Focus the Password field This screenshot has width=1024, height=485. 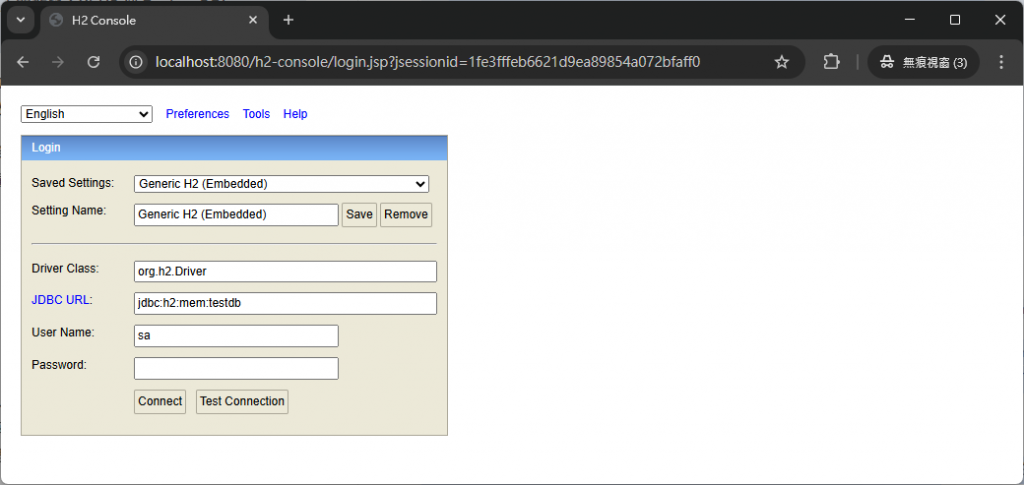click(x=236, y=368)
